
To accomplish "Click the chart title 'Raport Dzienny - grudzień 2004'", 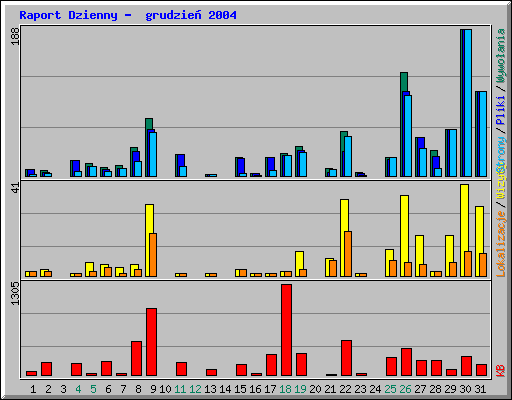I will 128,15.
